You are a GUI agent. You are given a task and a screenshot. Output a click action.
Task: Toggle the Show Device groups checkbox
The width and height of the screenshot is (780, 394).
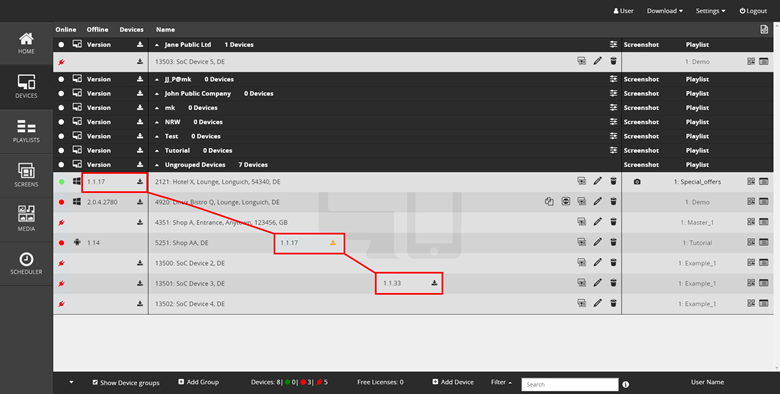click(95, 382)
